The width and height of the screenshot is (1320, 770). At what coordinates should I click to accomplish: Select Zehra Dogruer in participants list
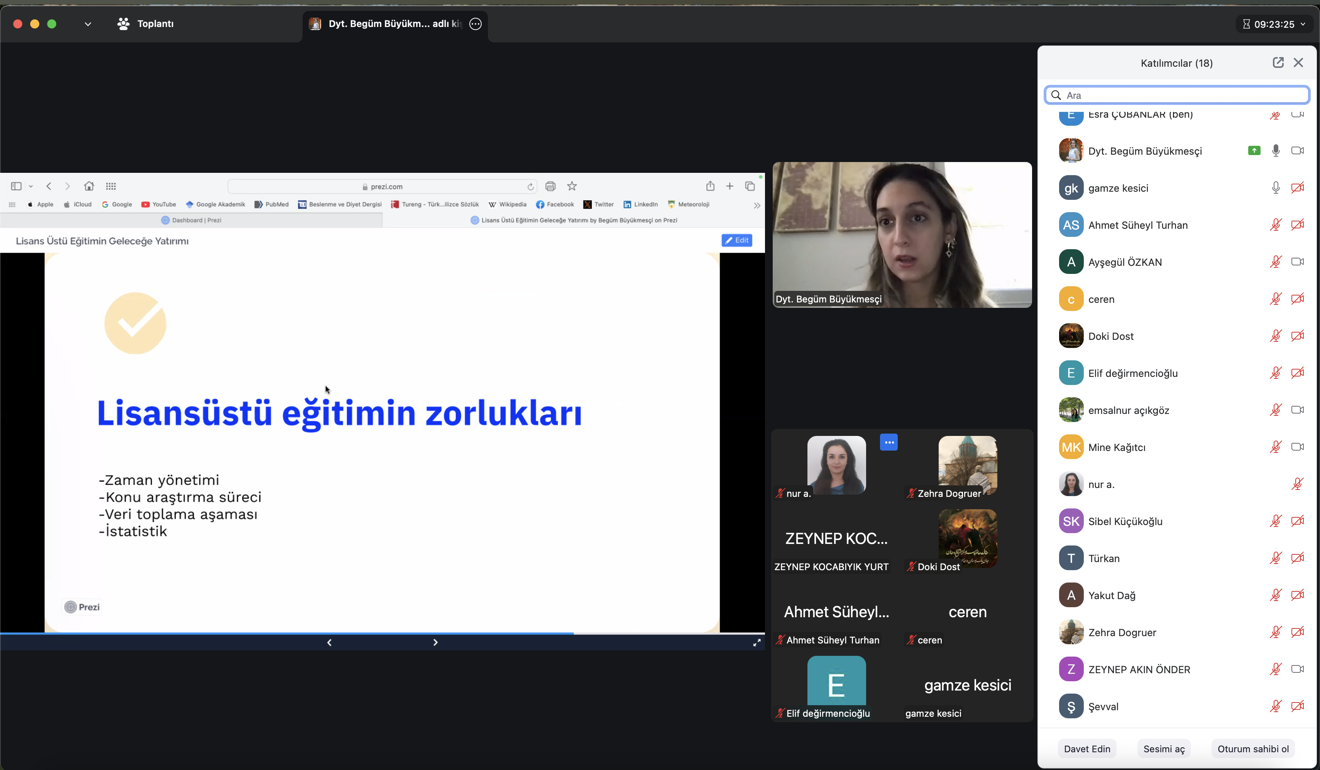1122,633
